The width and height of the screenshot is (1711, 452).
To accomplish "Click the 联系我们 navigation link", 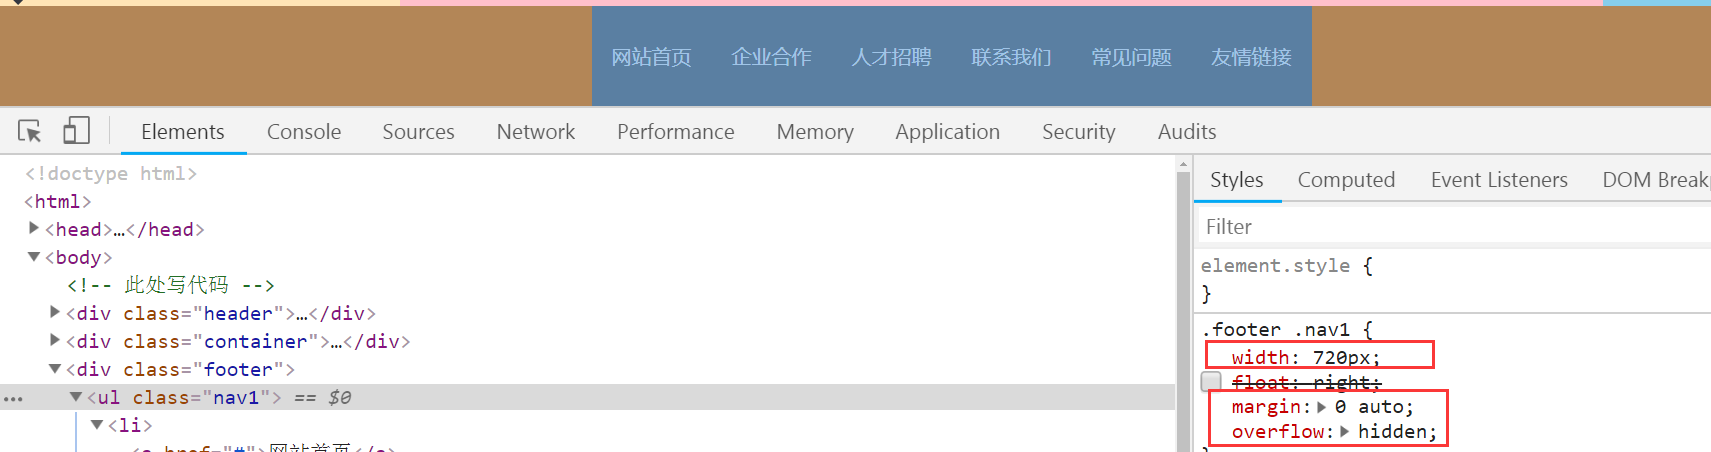I will (1012, 57).
